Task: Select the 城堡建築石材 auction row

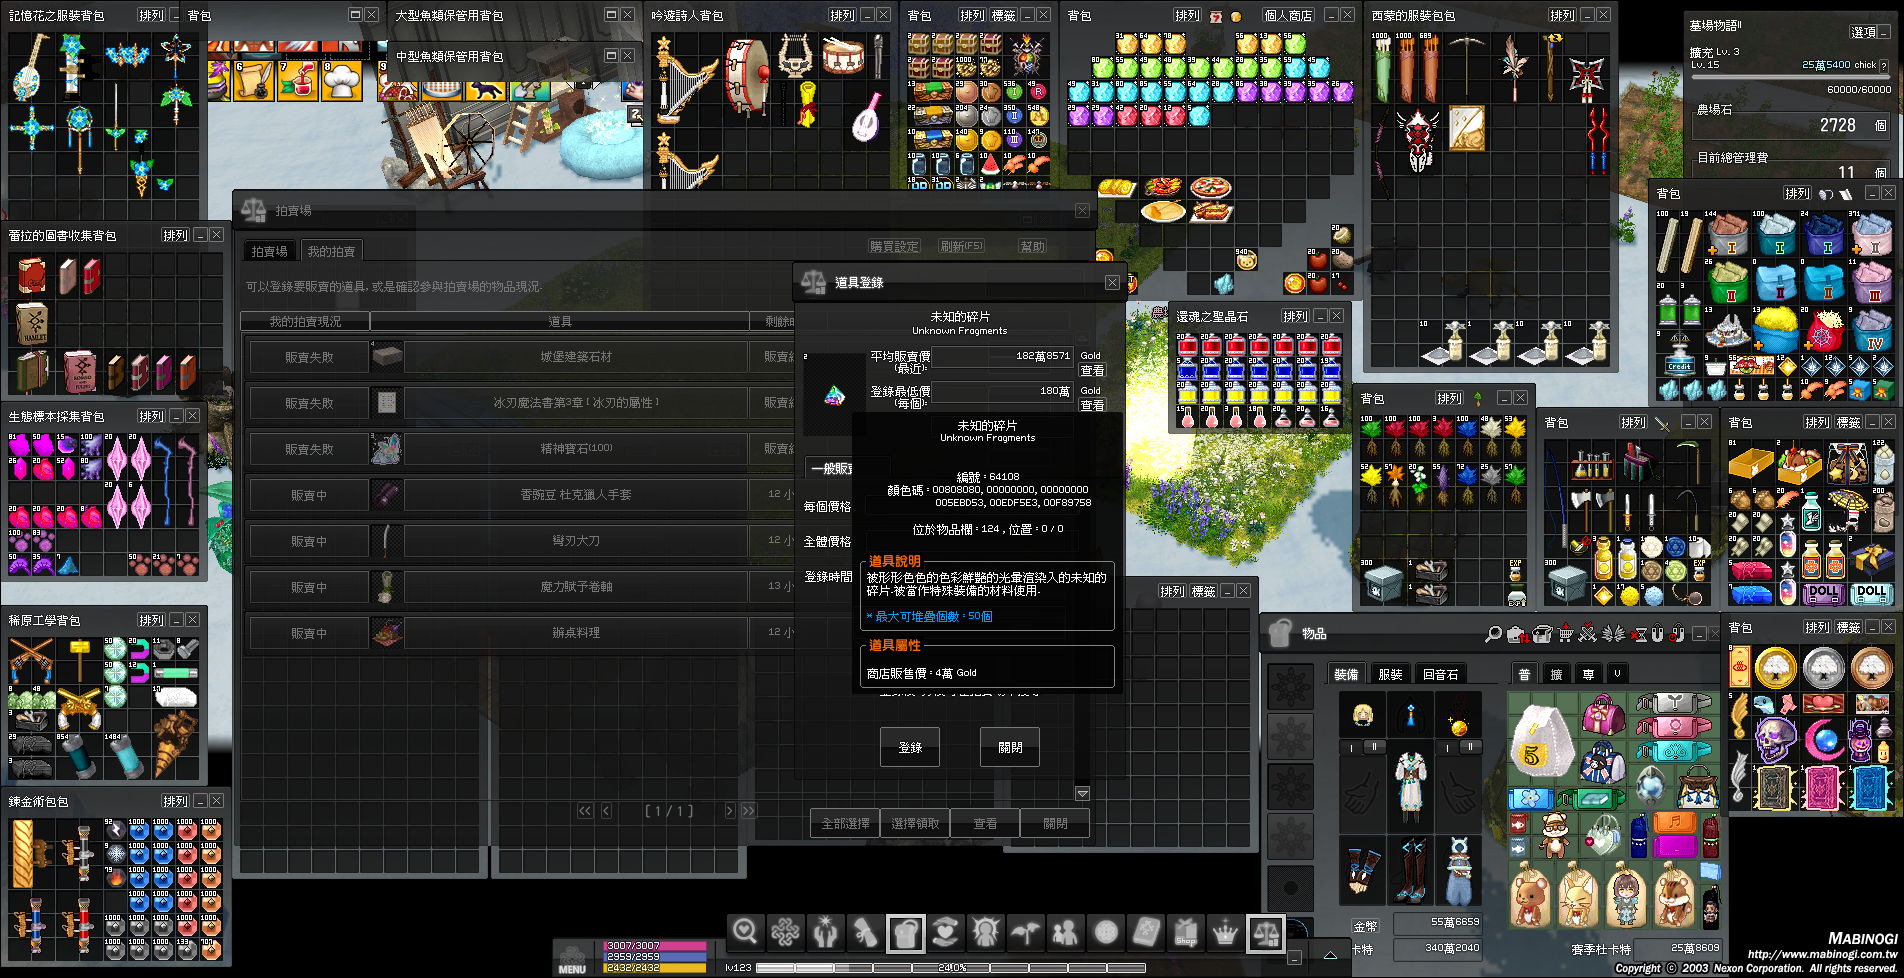Action: 520,357
